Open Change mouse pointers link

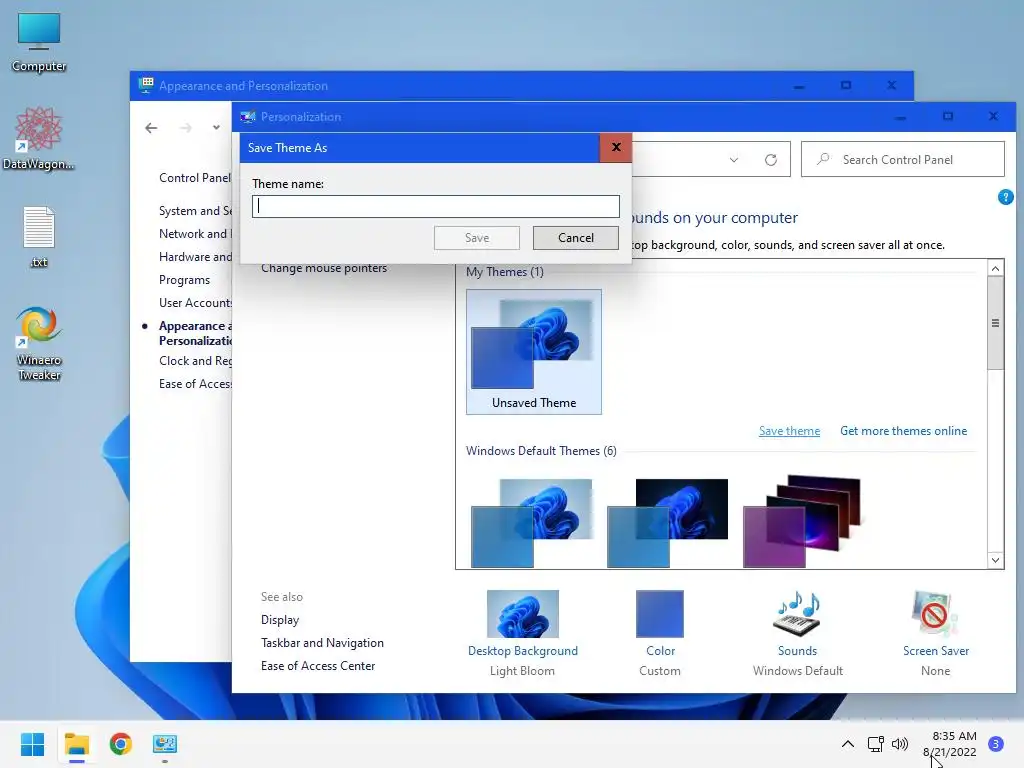(x=324, y=268)
